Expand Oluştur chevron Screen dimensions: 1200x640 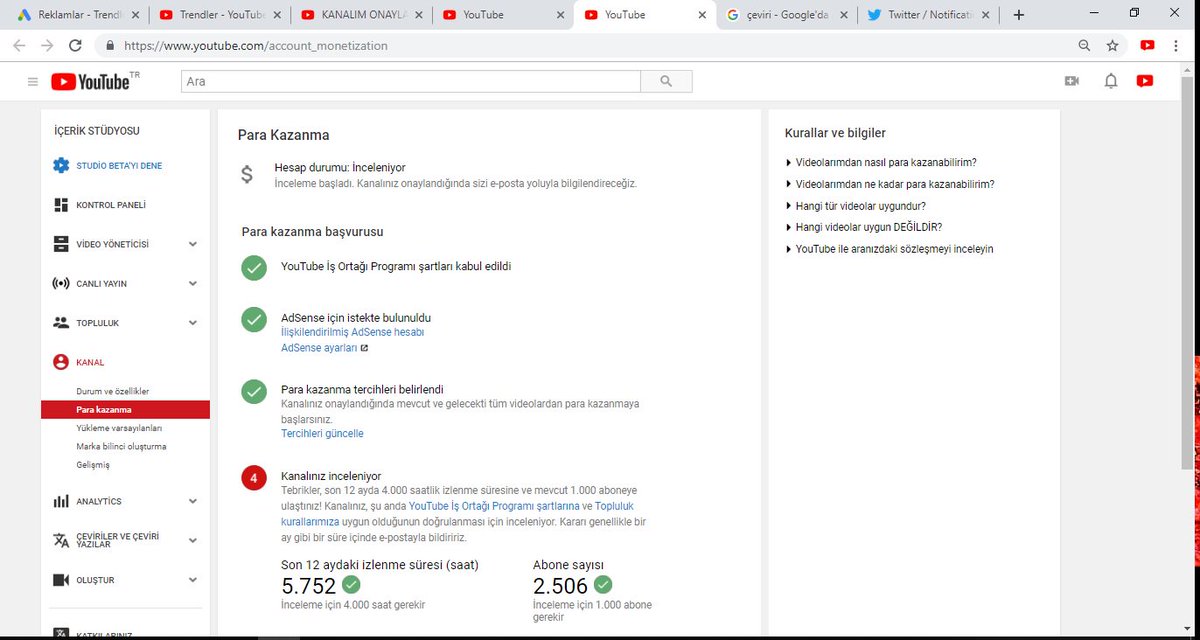[x=193, y=580]
